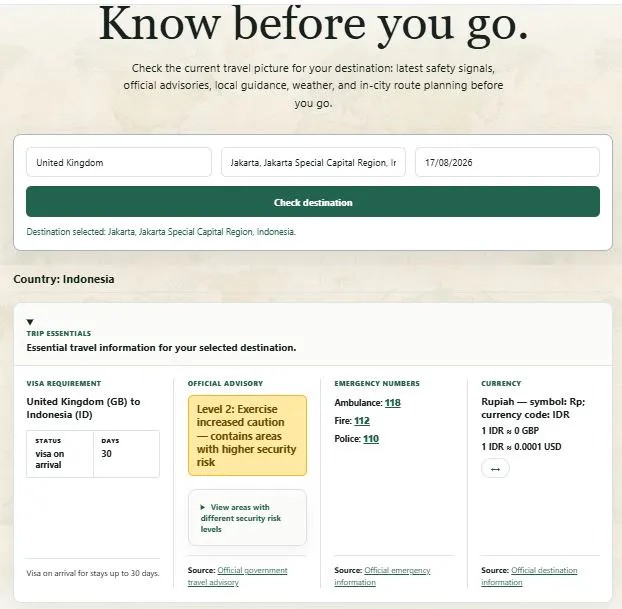Screen dimensions: 622x609
Task: Open Official destination information source link
Action: [x=530, y=576]
